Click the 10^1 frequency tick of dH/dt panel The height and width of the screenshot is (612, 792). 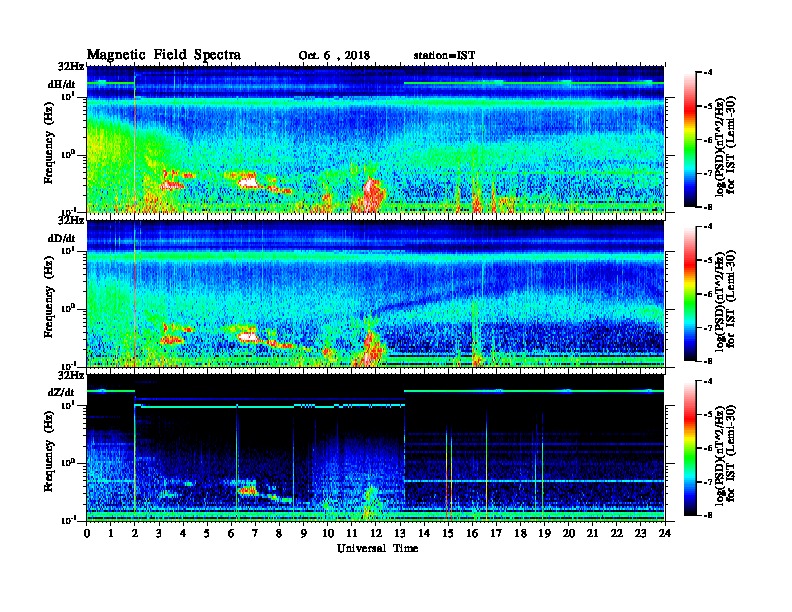(x=69, y=96)
